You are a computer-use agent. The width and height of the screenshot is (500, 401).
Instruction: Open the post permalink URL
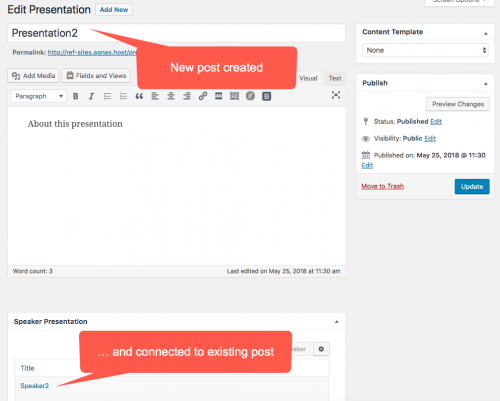click(92, 53)
